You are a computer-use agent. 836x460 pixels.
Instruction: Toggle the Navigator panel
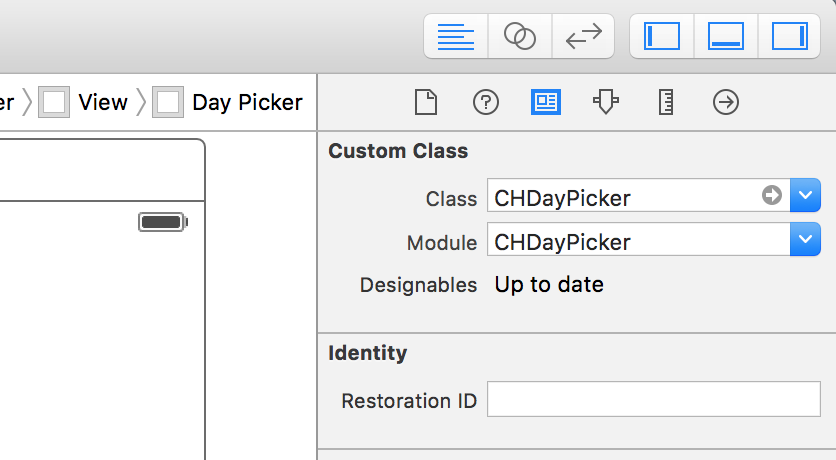[x=662, y=36]
